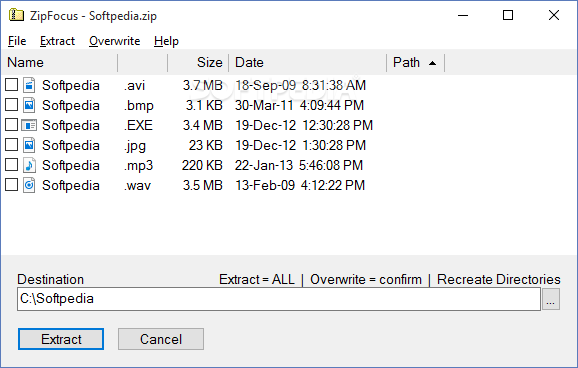Click the unlabeled extension column header
578x368 pixels.
[x=143, y=62]
